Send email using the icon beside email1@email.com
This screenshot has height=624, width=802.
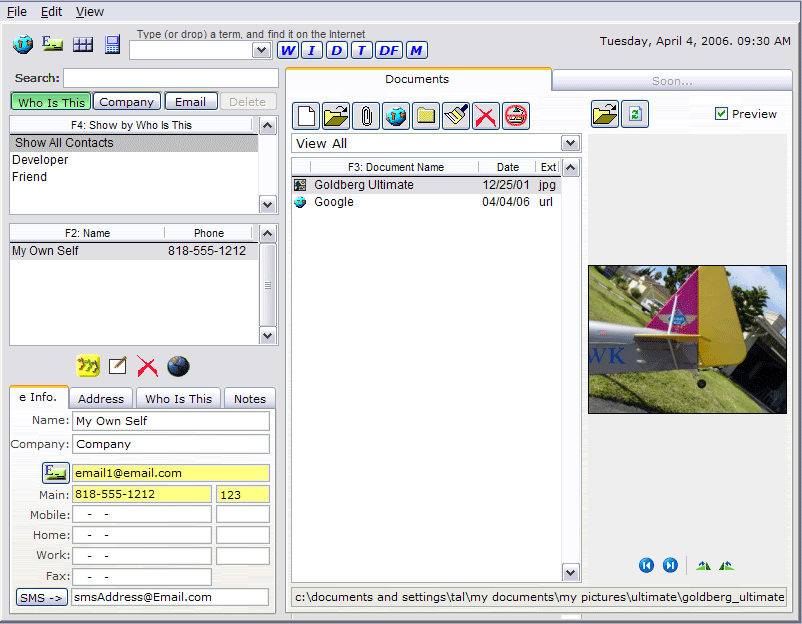56,473
